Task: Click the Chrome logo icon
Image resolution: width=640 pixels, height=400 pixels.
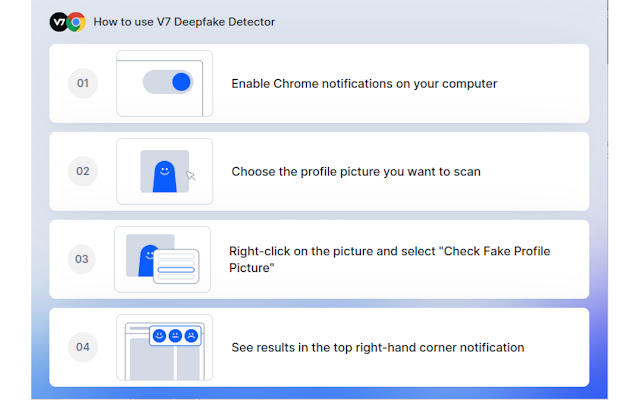Action: tap(76, 22)
